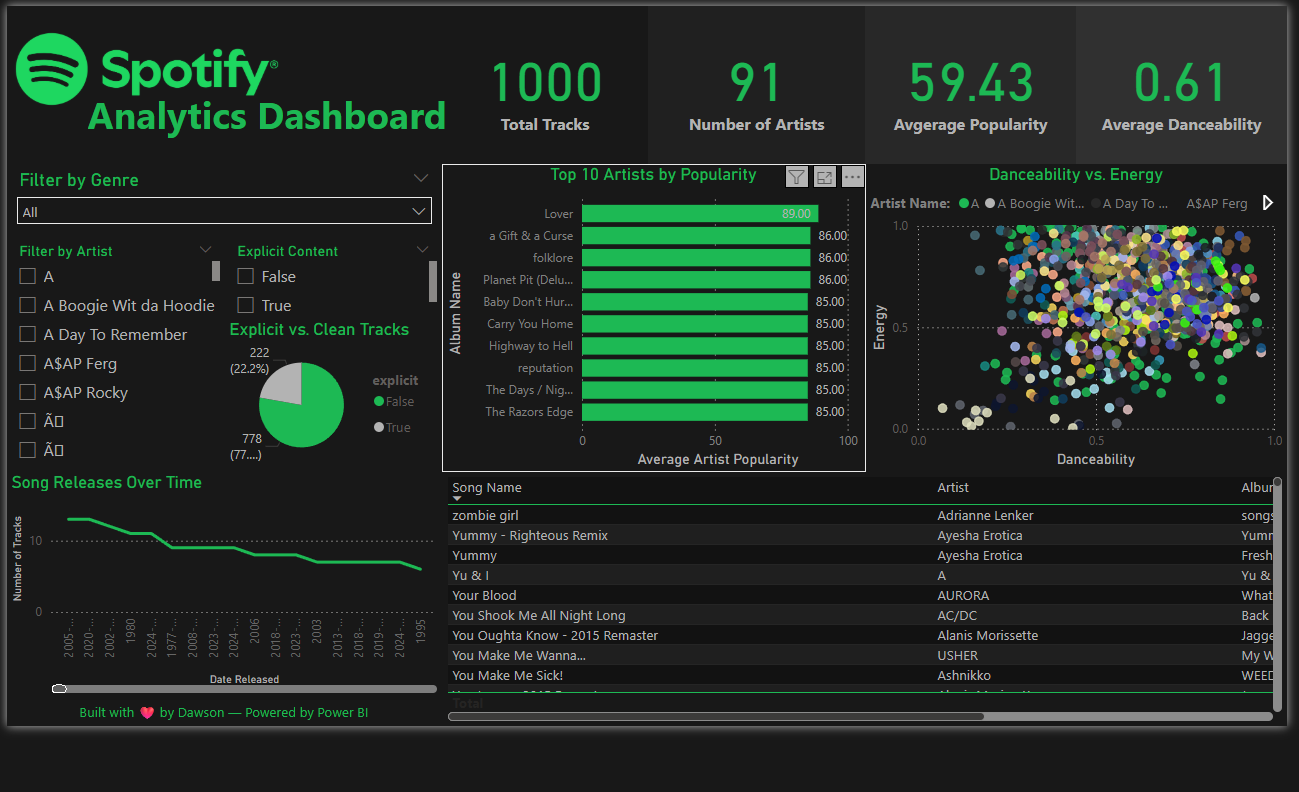This screenshot has height=792, width=1299.
Task: Click A$AP Ferg entry in scatter legend
Action: pyautogui.click(x=1217, y=203)
